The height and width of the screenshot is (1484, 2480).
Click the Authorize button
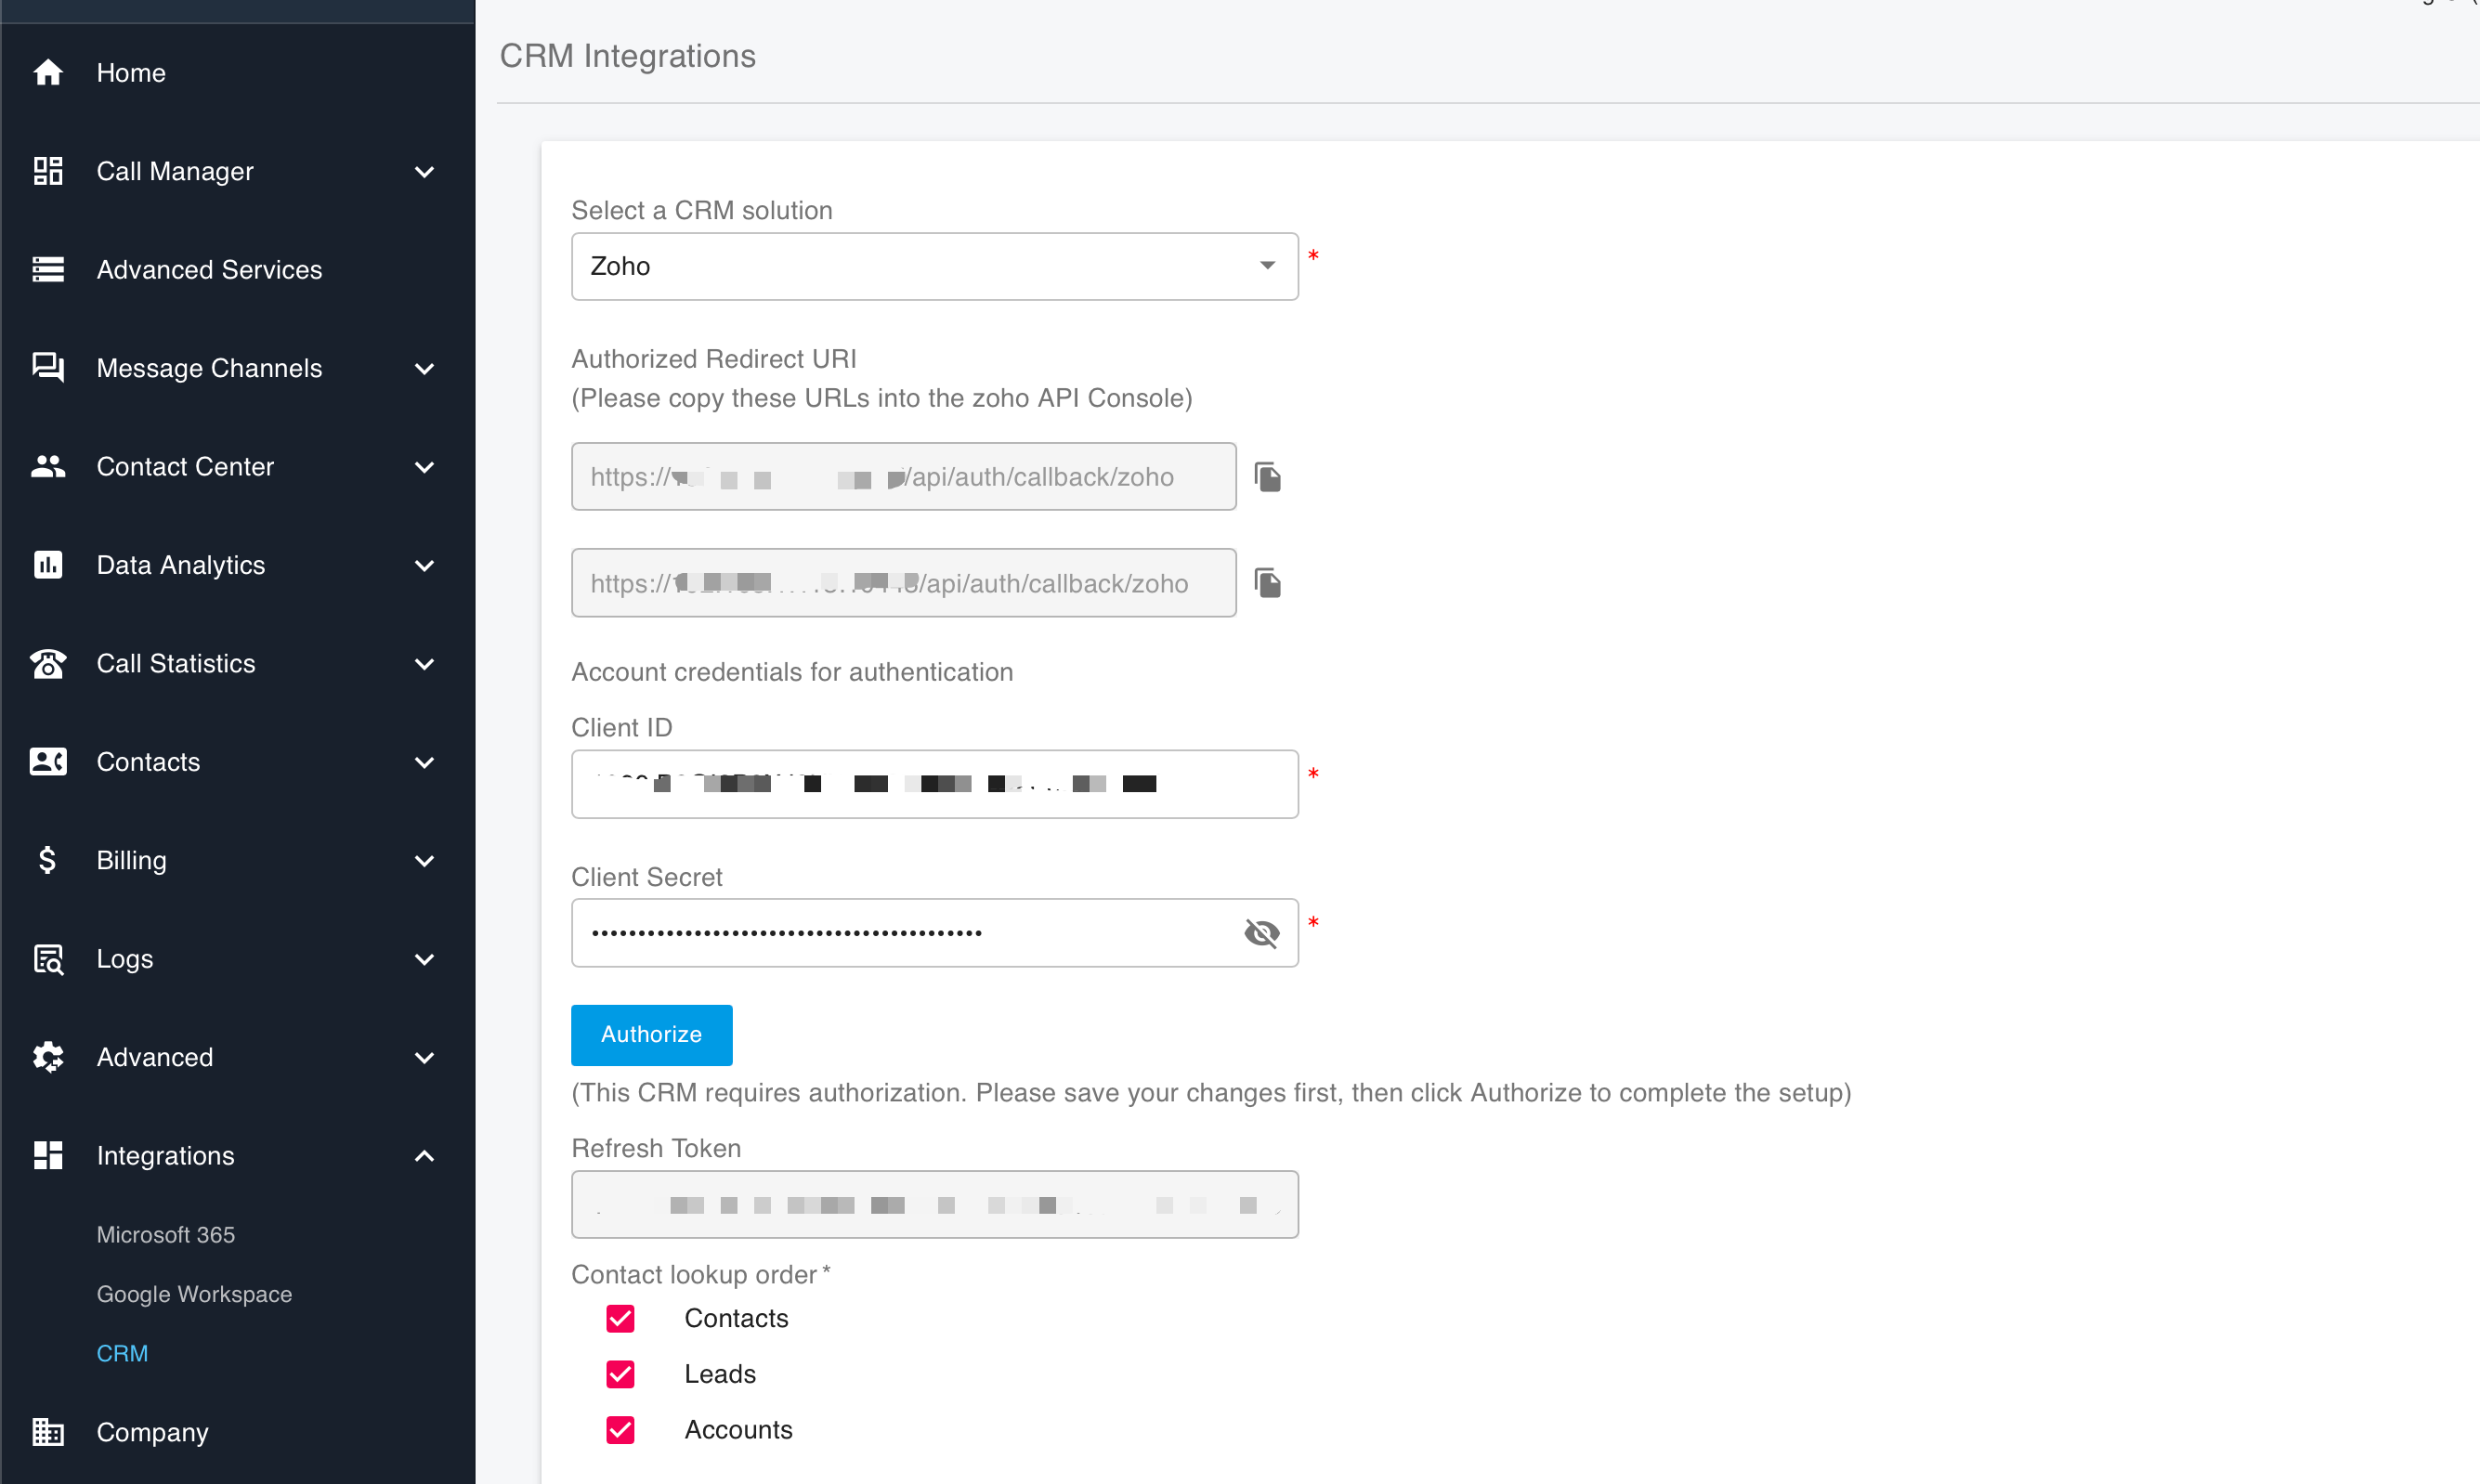[x=651, y=1034]
